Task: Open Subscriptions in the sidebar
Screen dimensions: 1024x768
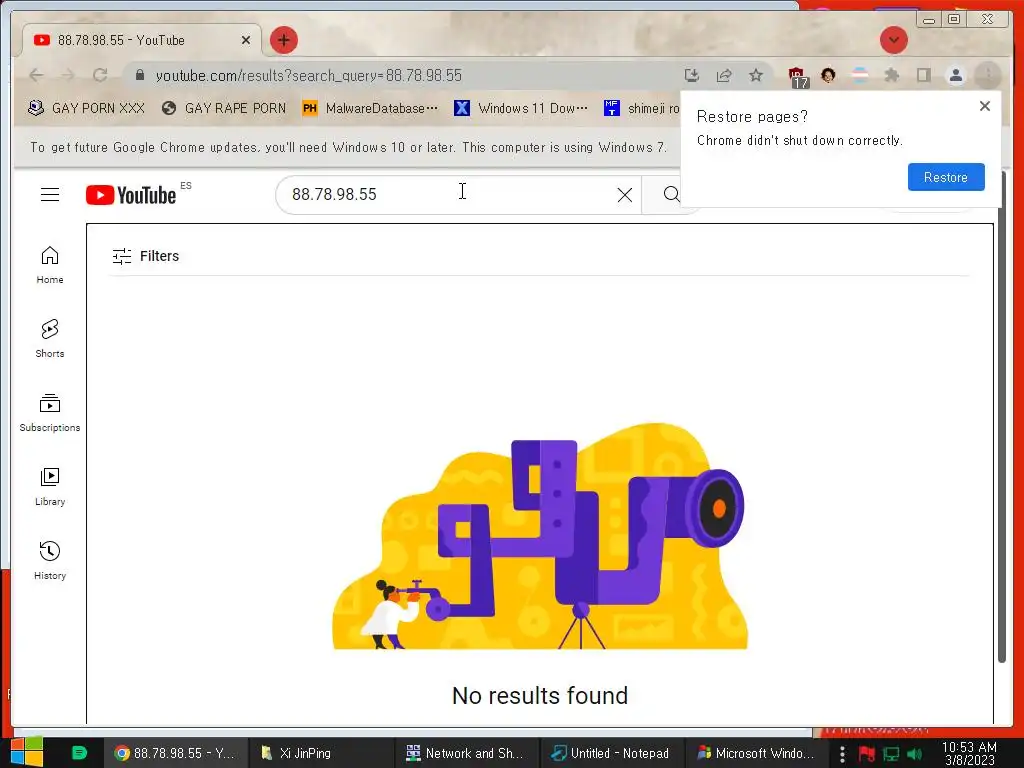Action: click(x=50, y=413)
